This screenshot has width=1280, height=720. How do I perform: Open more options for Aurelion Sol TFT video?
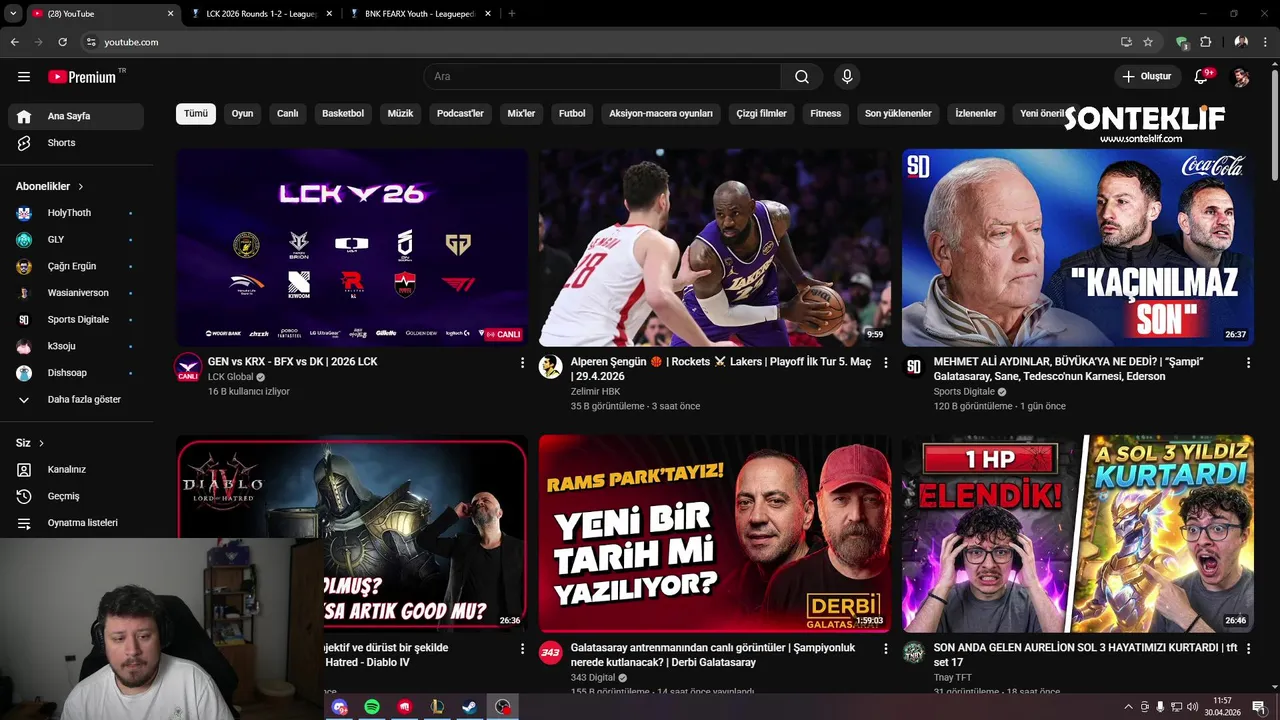1248,649
